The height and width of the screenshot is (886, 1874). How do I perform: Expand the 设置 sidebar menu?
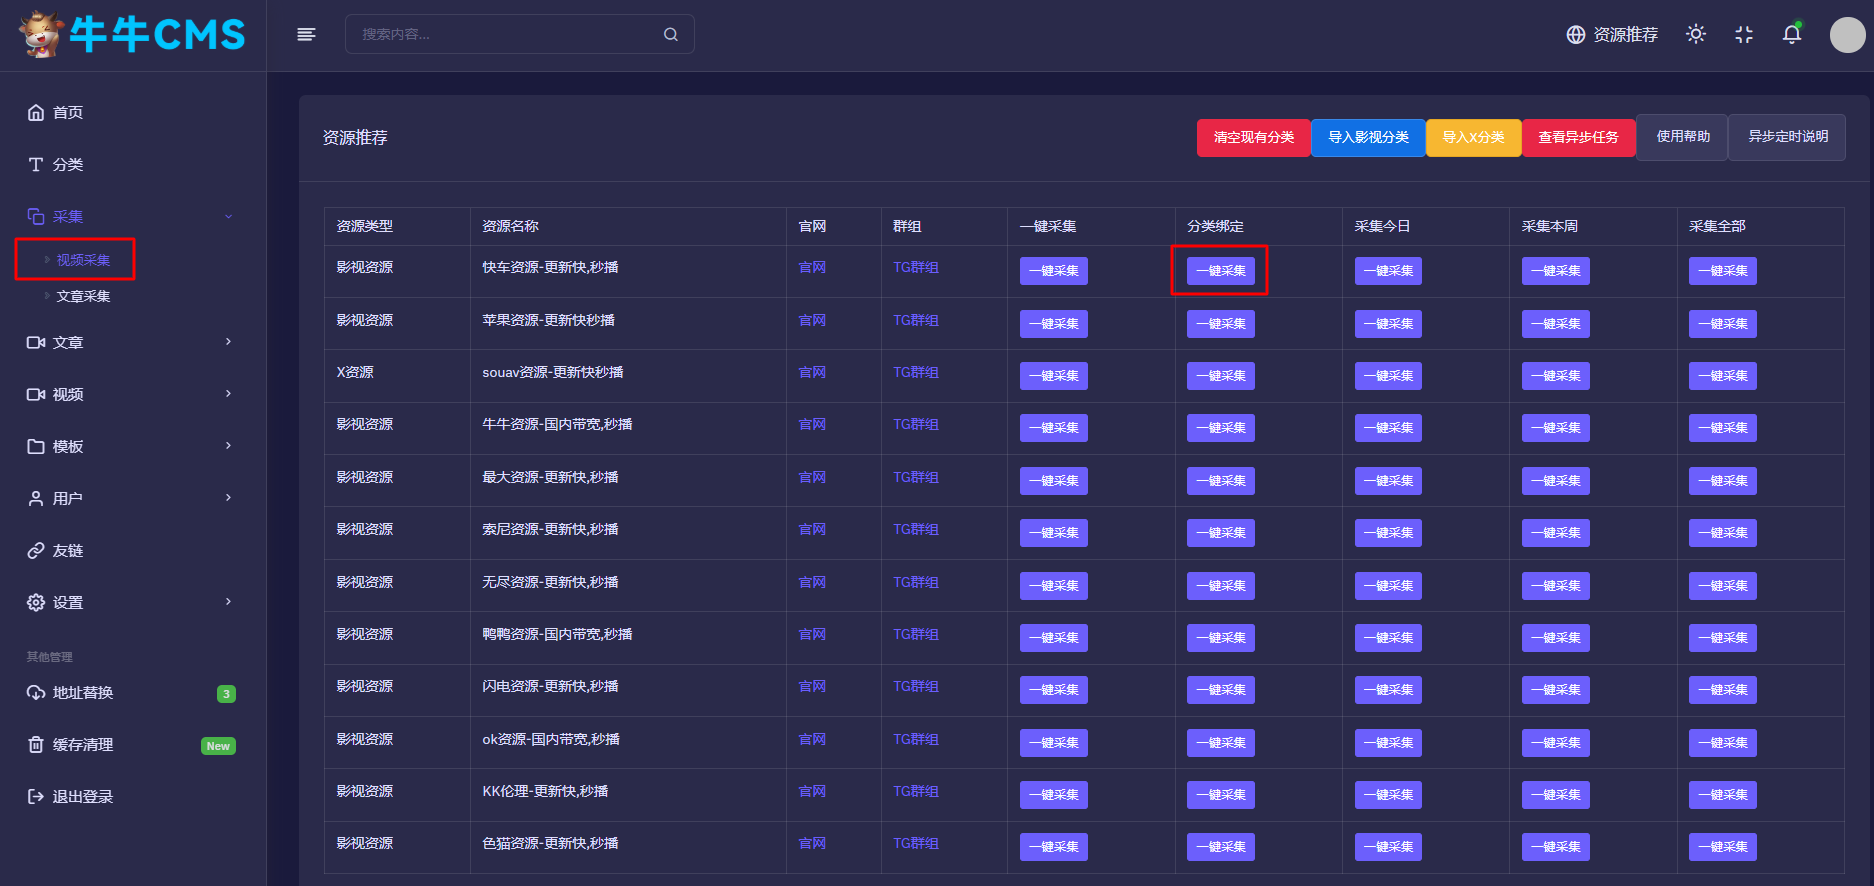[130, 603]
